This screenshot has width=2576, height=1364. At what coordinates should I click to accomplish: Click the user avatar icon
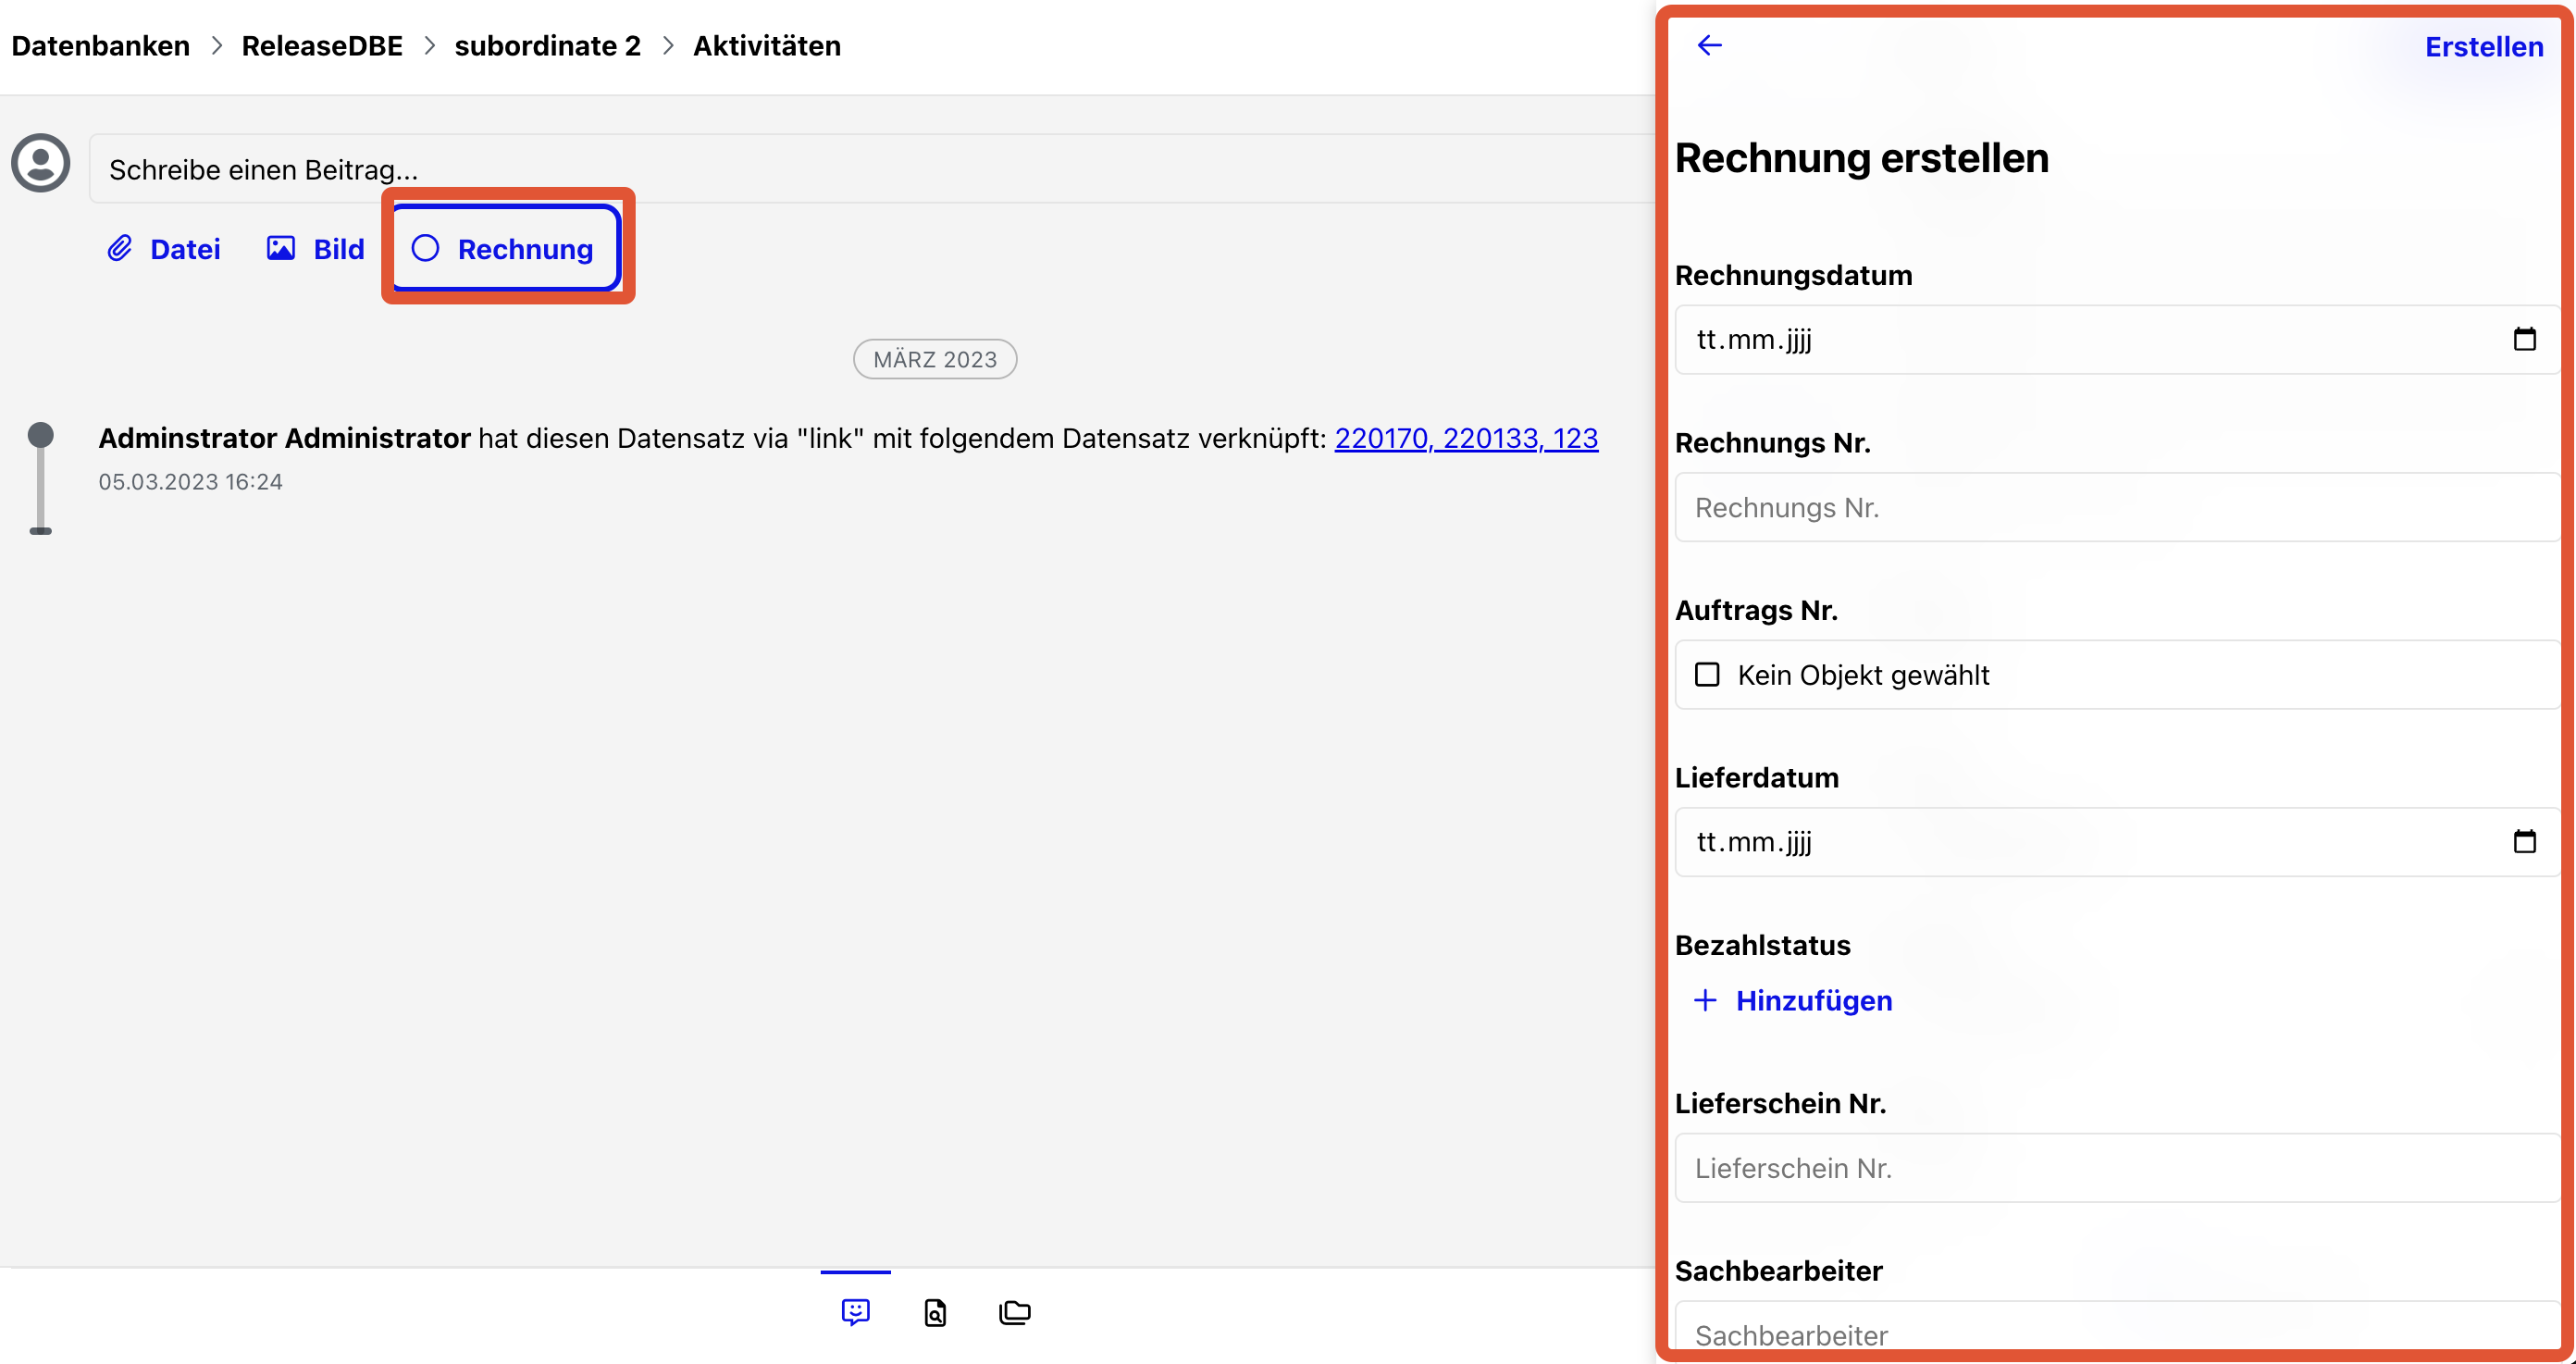coord(41,162)
